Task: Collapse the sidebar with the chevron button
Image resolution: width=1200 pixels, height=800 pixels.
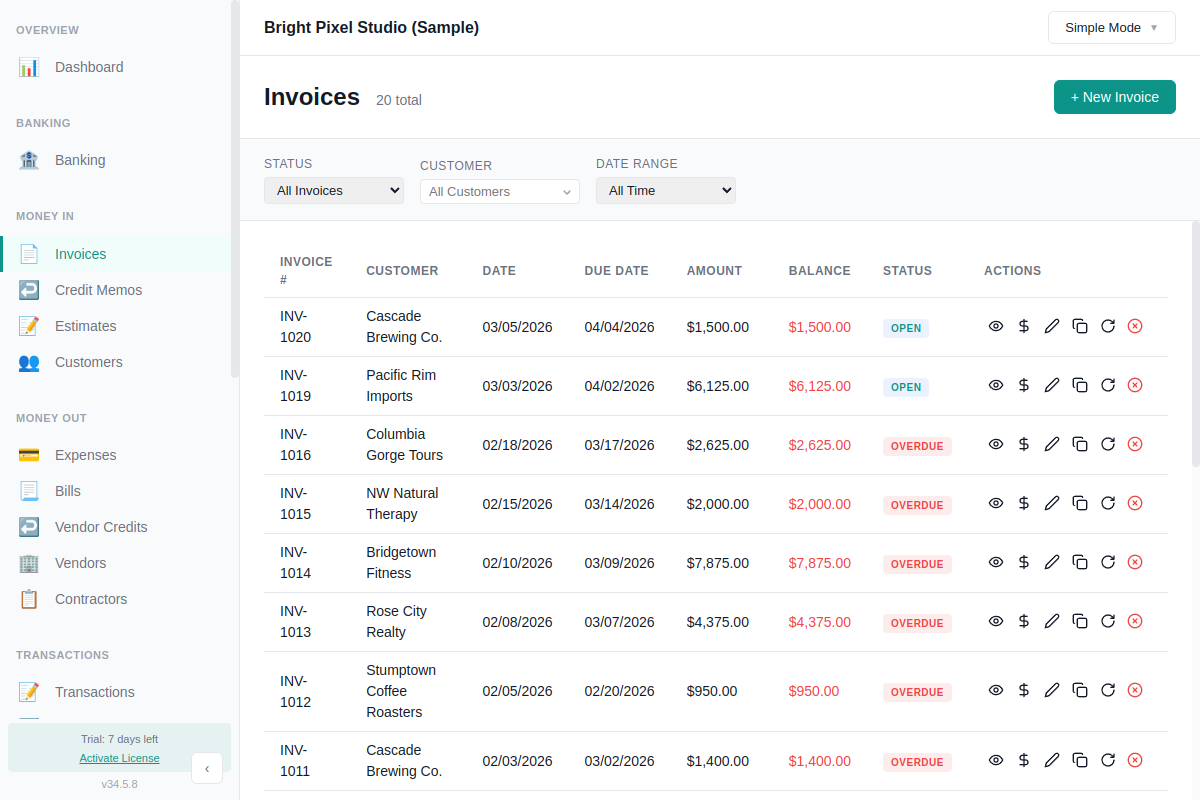Action: (x=207, y=768)
